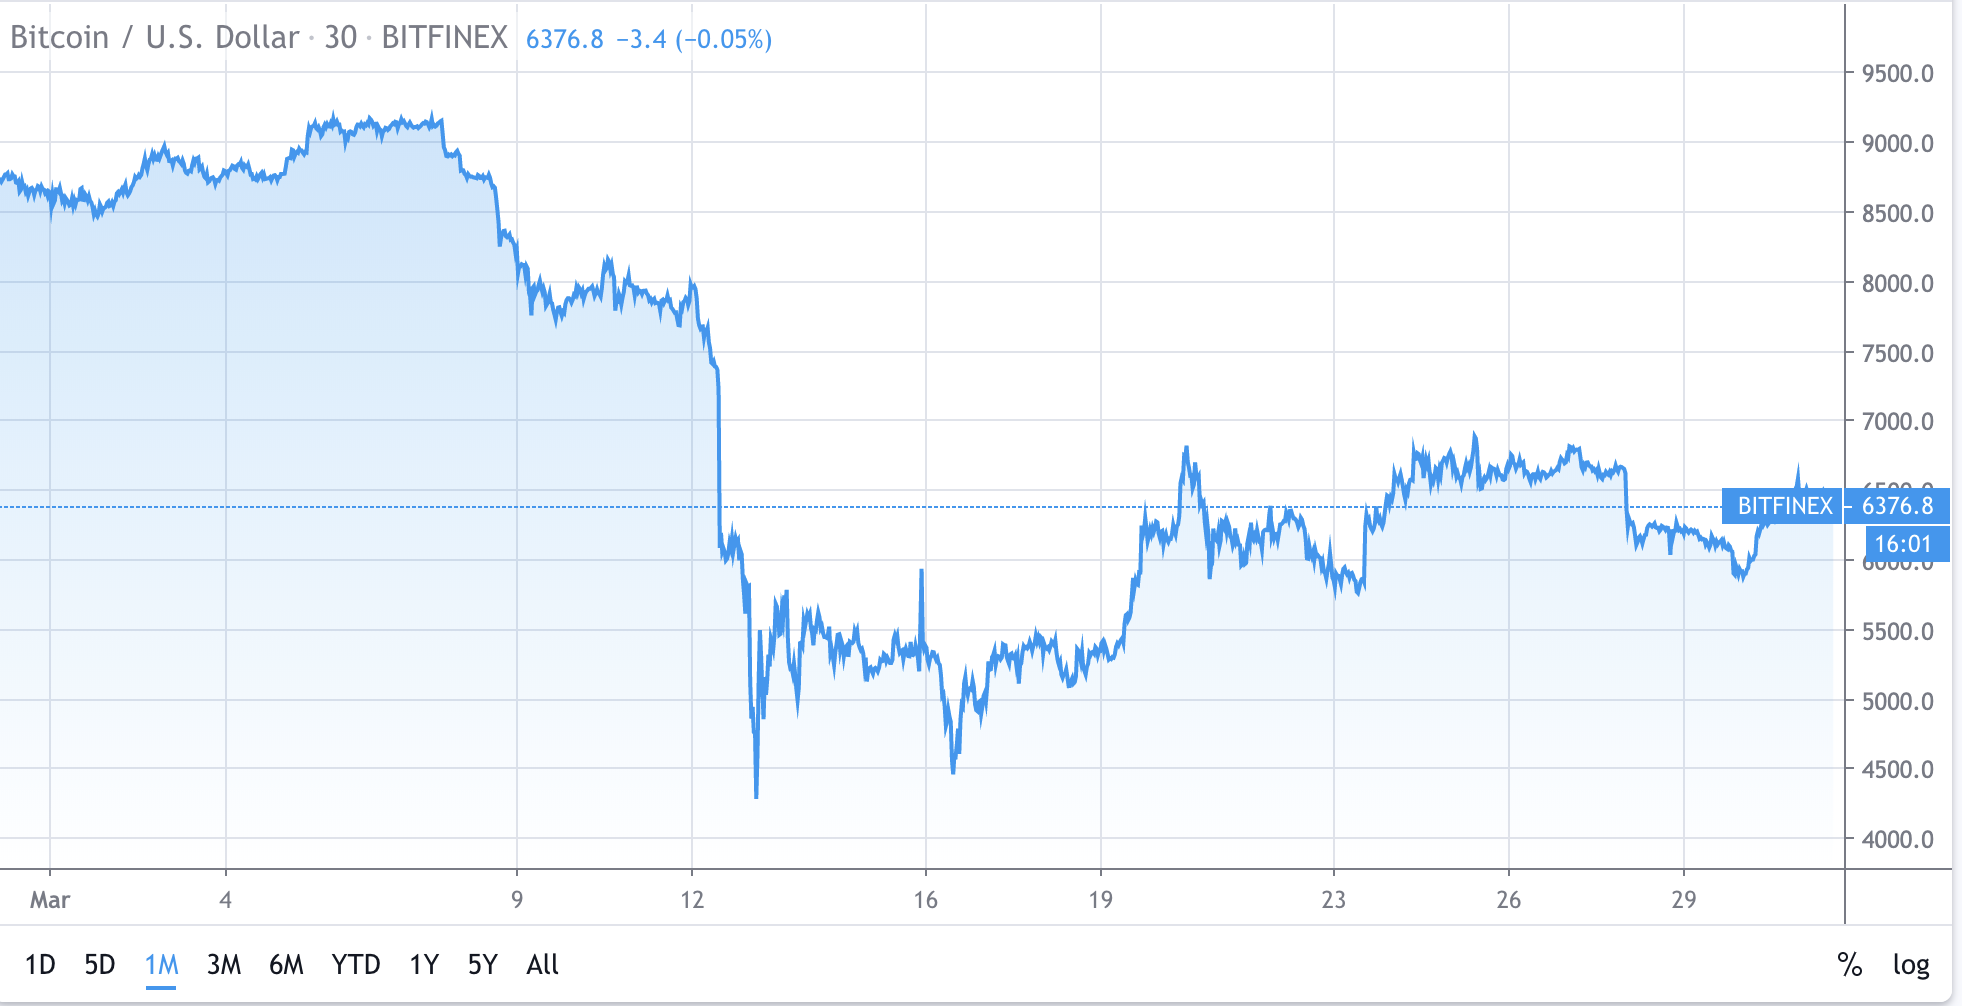Click the 6376.8 price in header
1962x1006 pixels.
[x=565, y=39]
